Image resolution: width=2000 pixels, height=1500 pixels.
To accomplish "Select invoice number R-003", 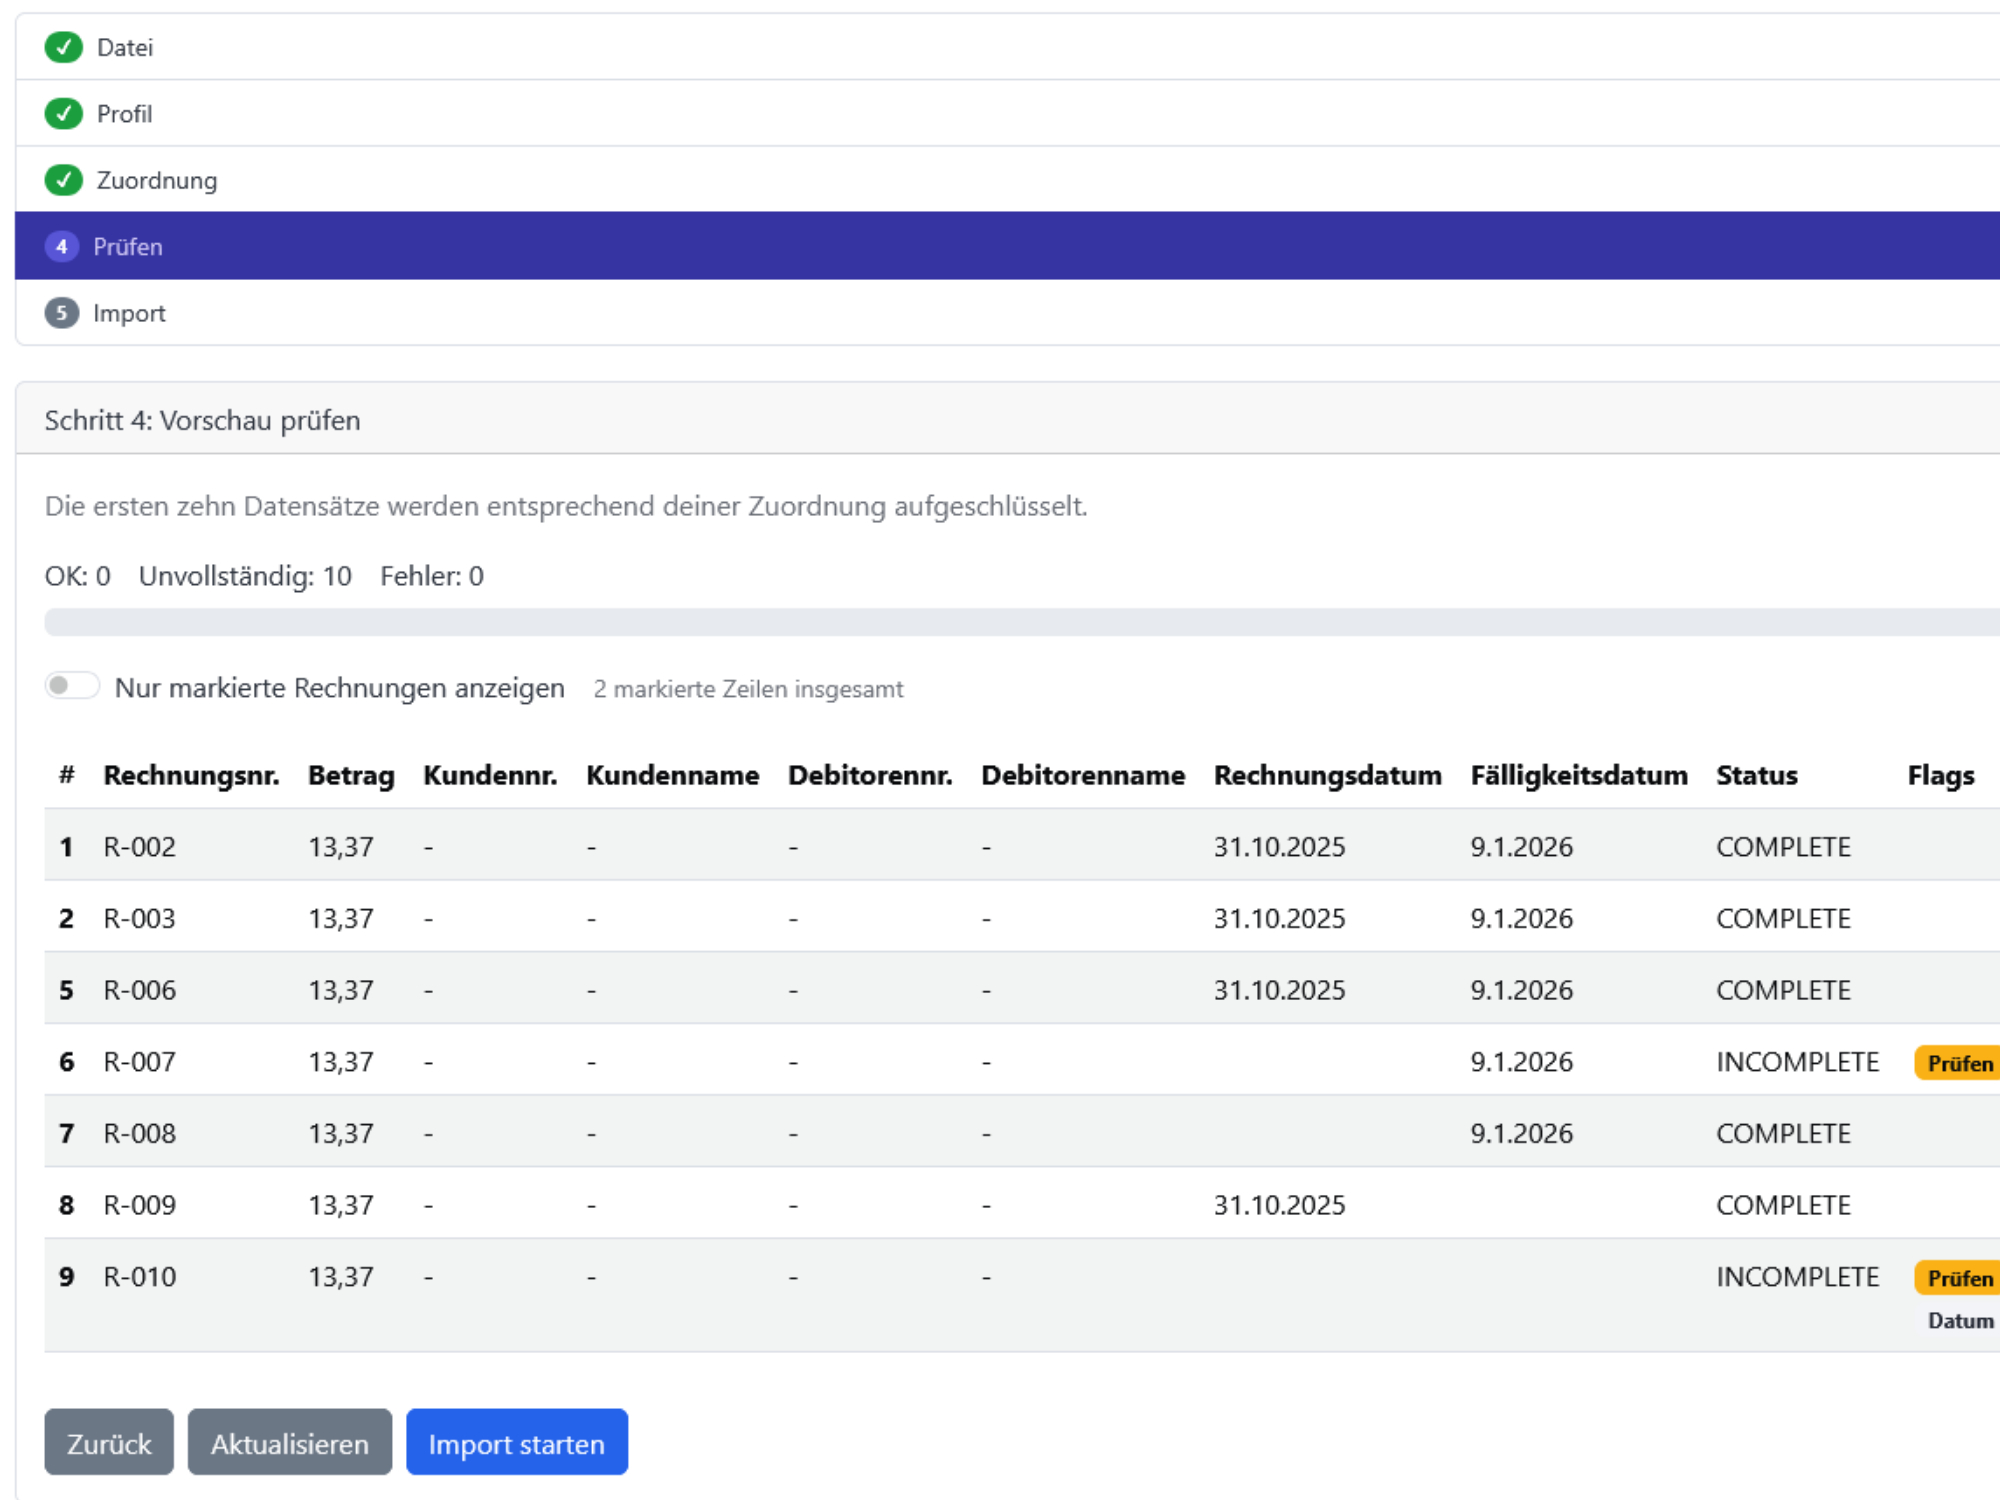I will click(x=140, y=918).
